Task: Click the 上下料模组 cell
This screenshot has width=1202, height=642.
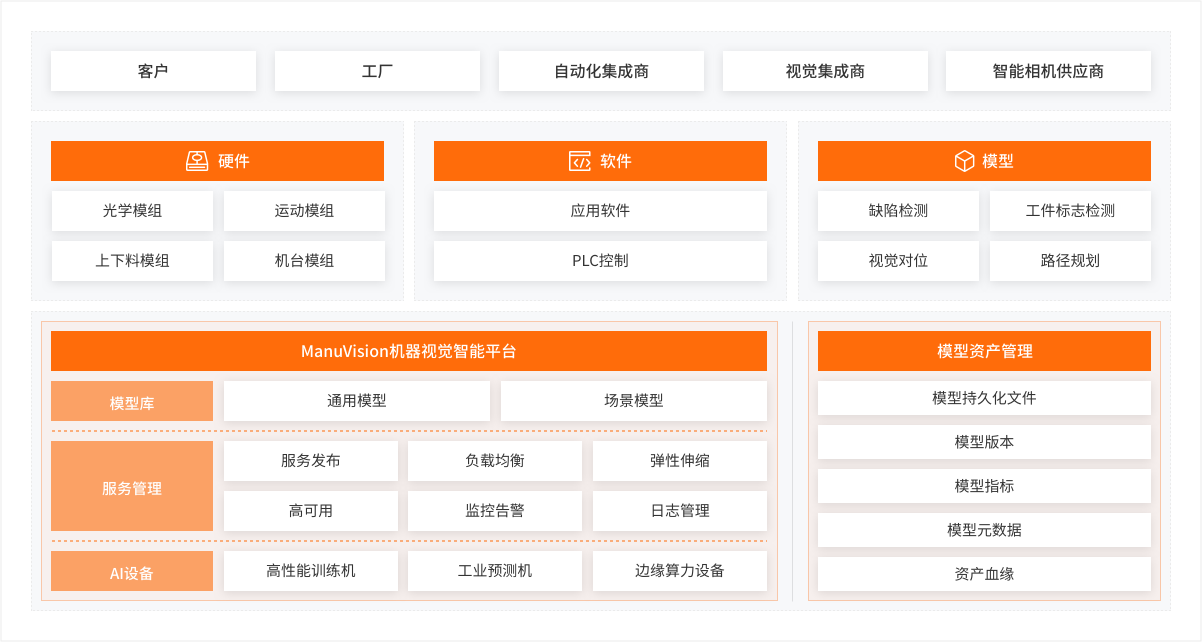Action: coord(132,261)
